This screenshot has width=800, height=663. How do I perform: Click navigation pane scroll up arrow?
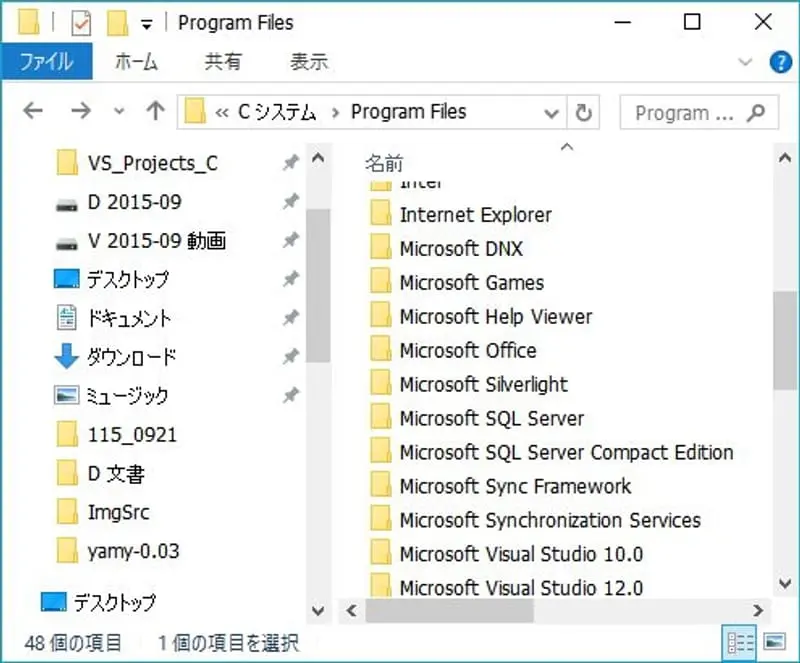318,158
